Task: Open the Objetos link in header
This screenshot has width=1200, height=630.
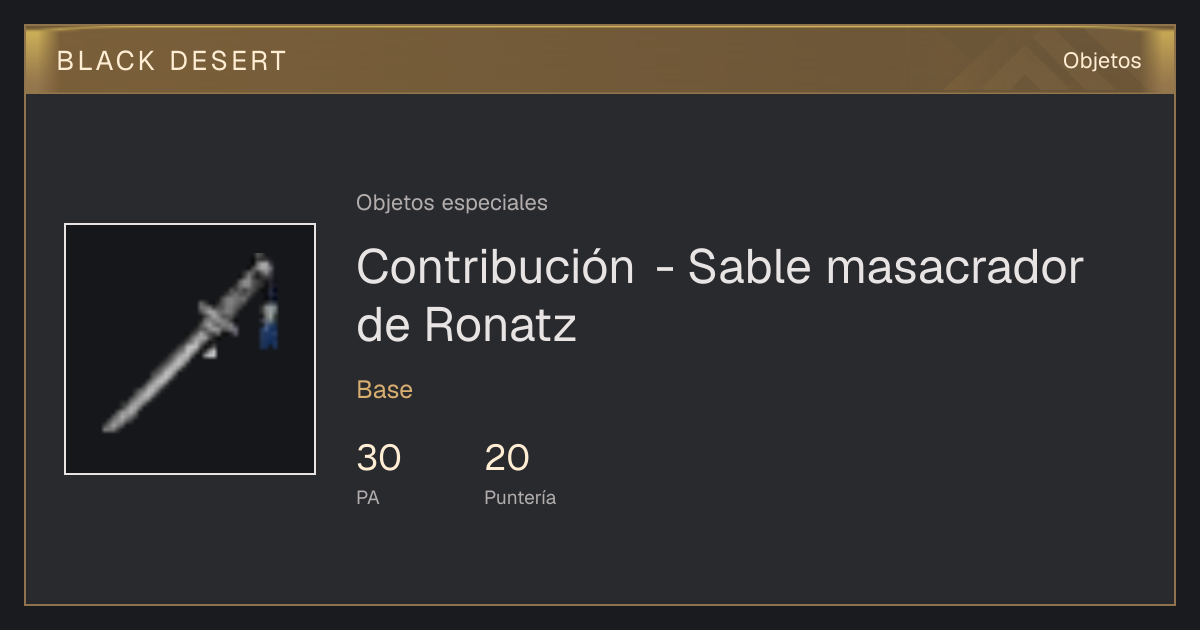Action: tap(1102, 61)
